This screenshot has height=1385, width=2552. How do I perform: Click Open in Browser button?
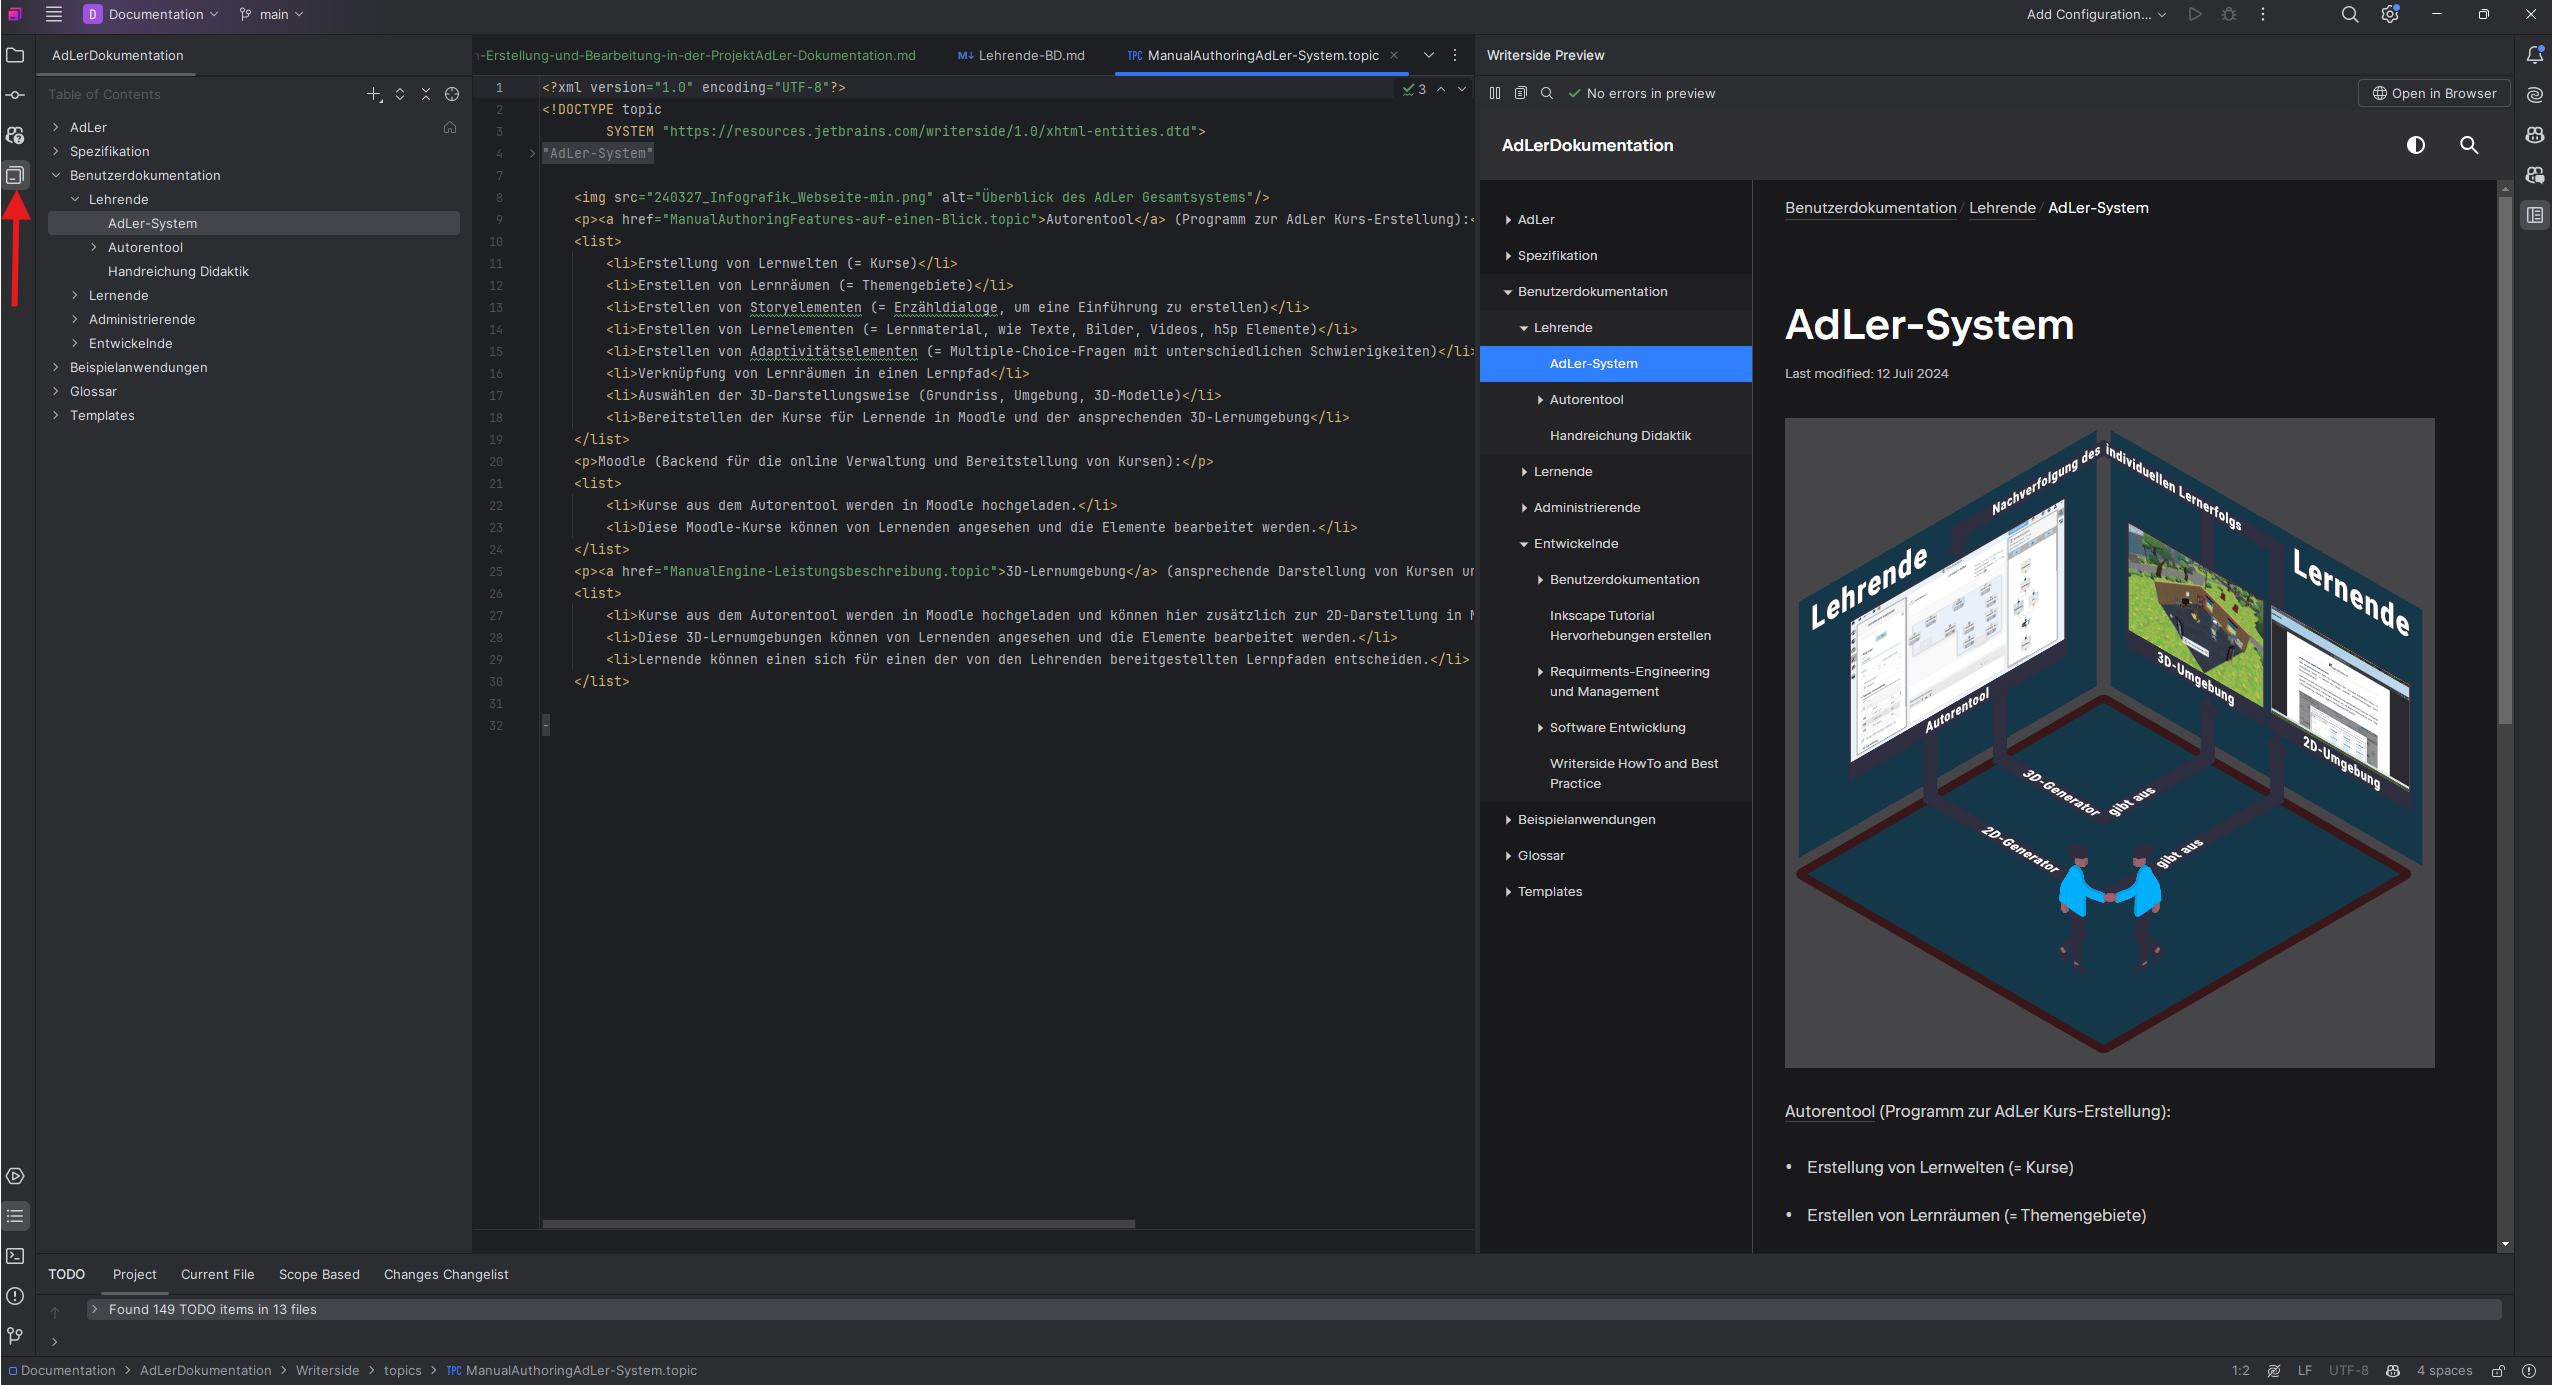click(x=2429, y=94)
